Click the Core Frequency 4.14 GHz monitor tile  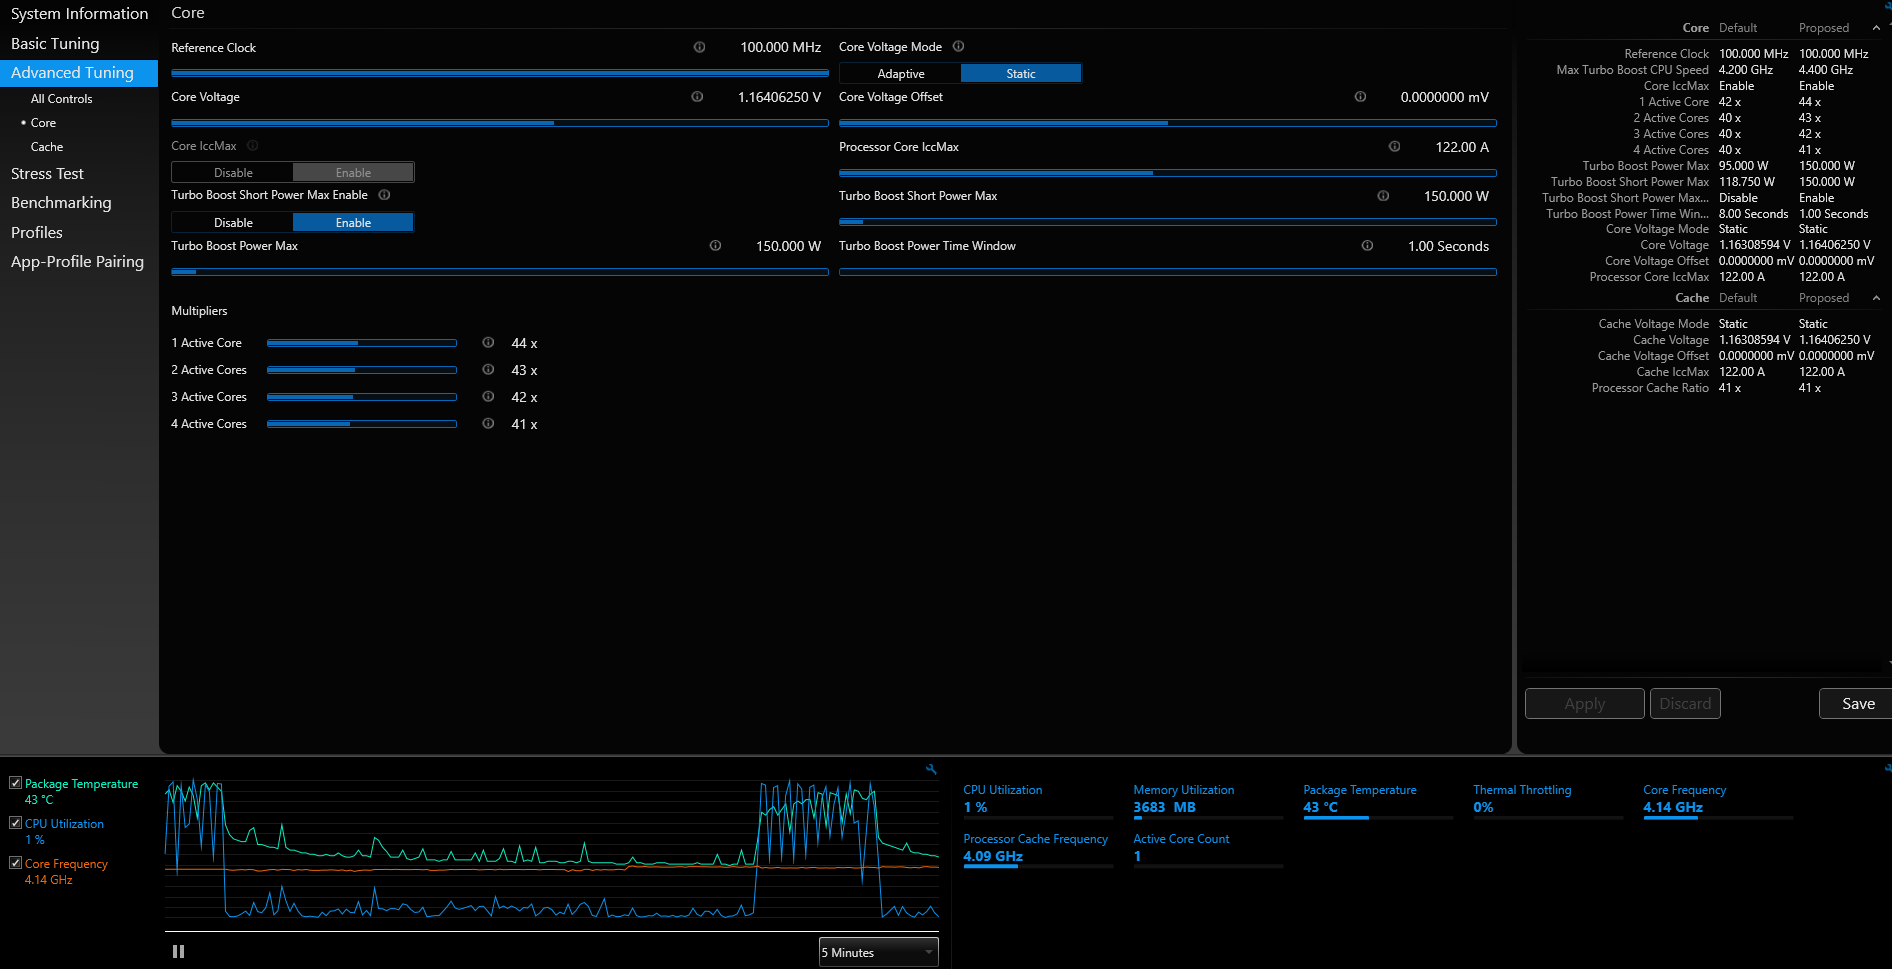(x=1717, y=800)
